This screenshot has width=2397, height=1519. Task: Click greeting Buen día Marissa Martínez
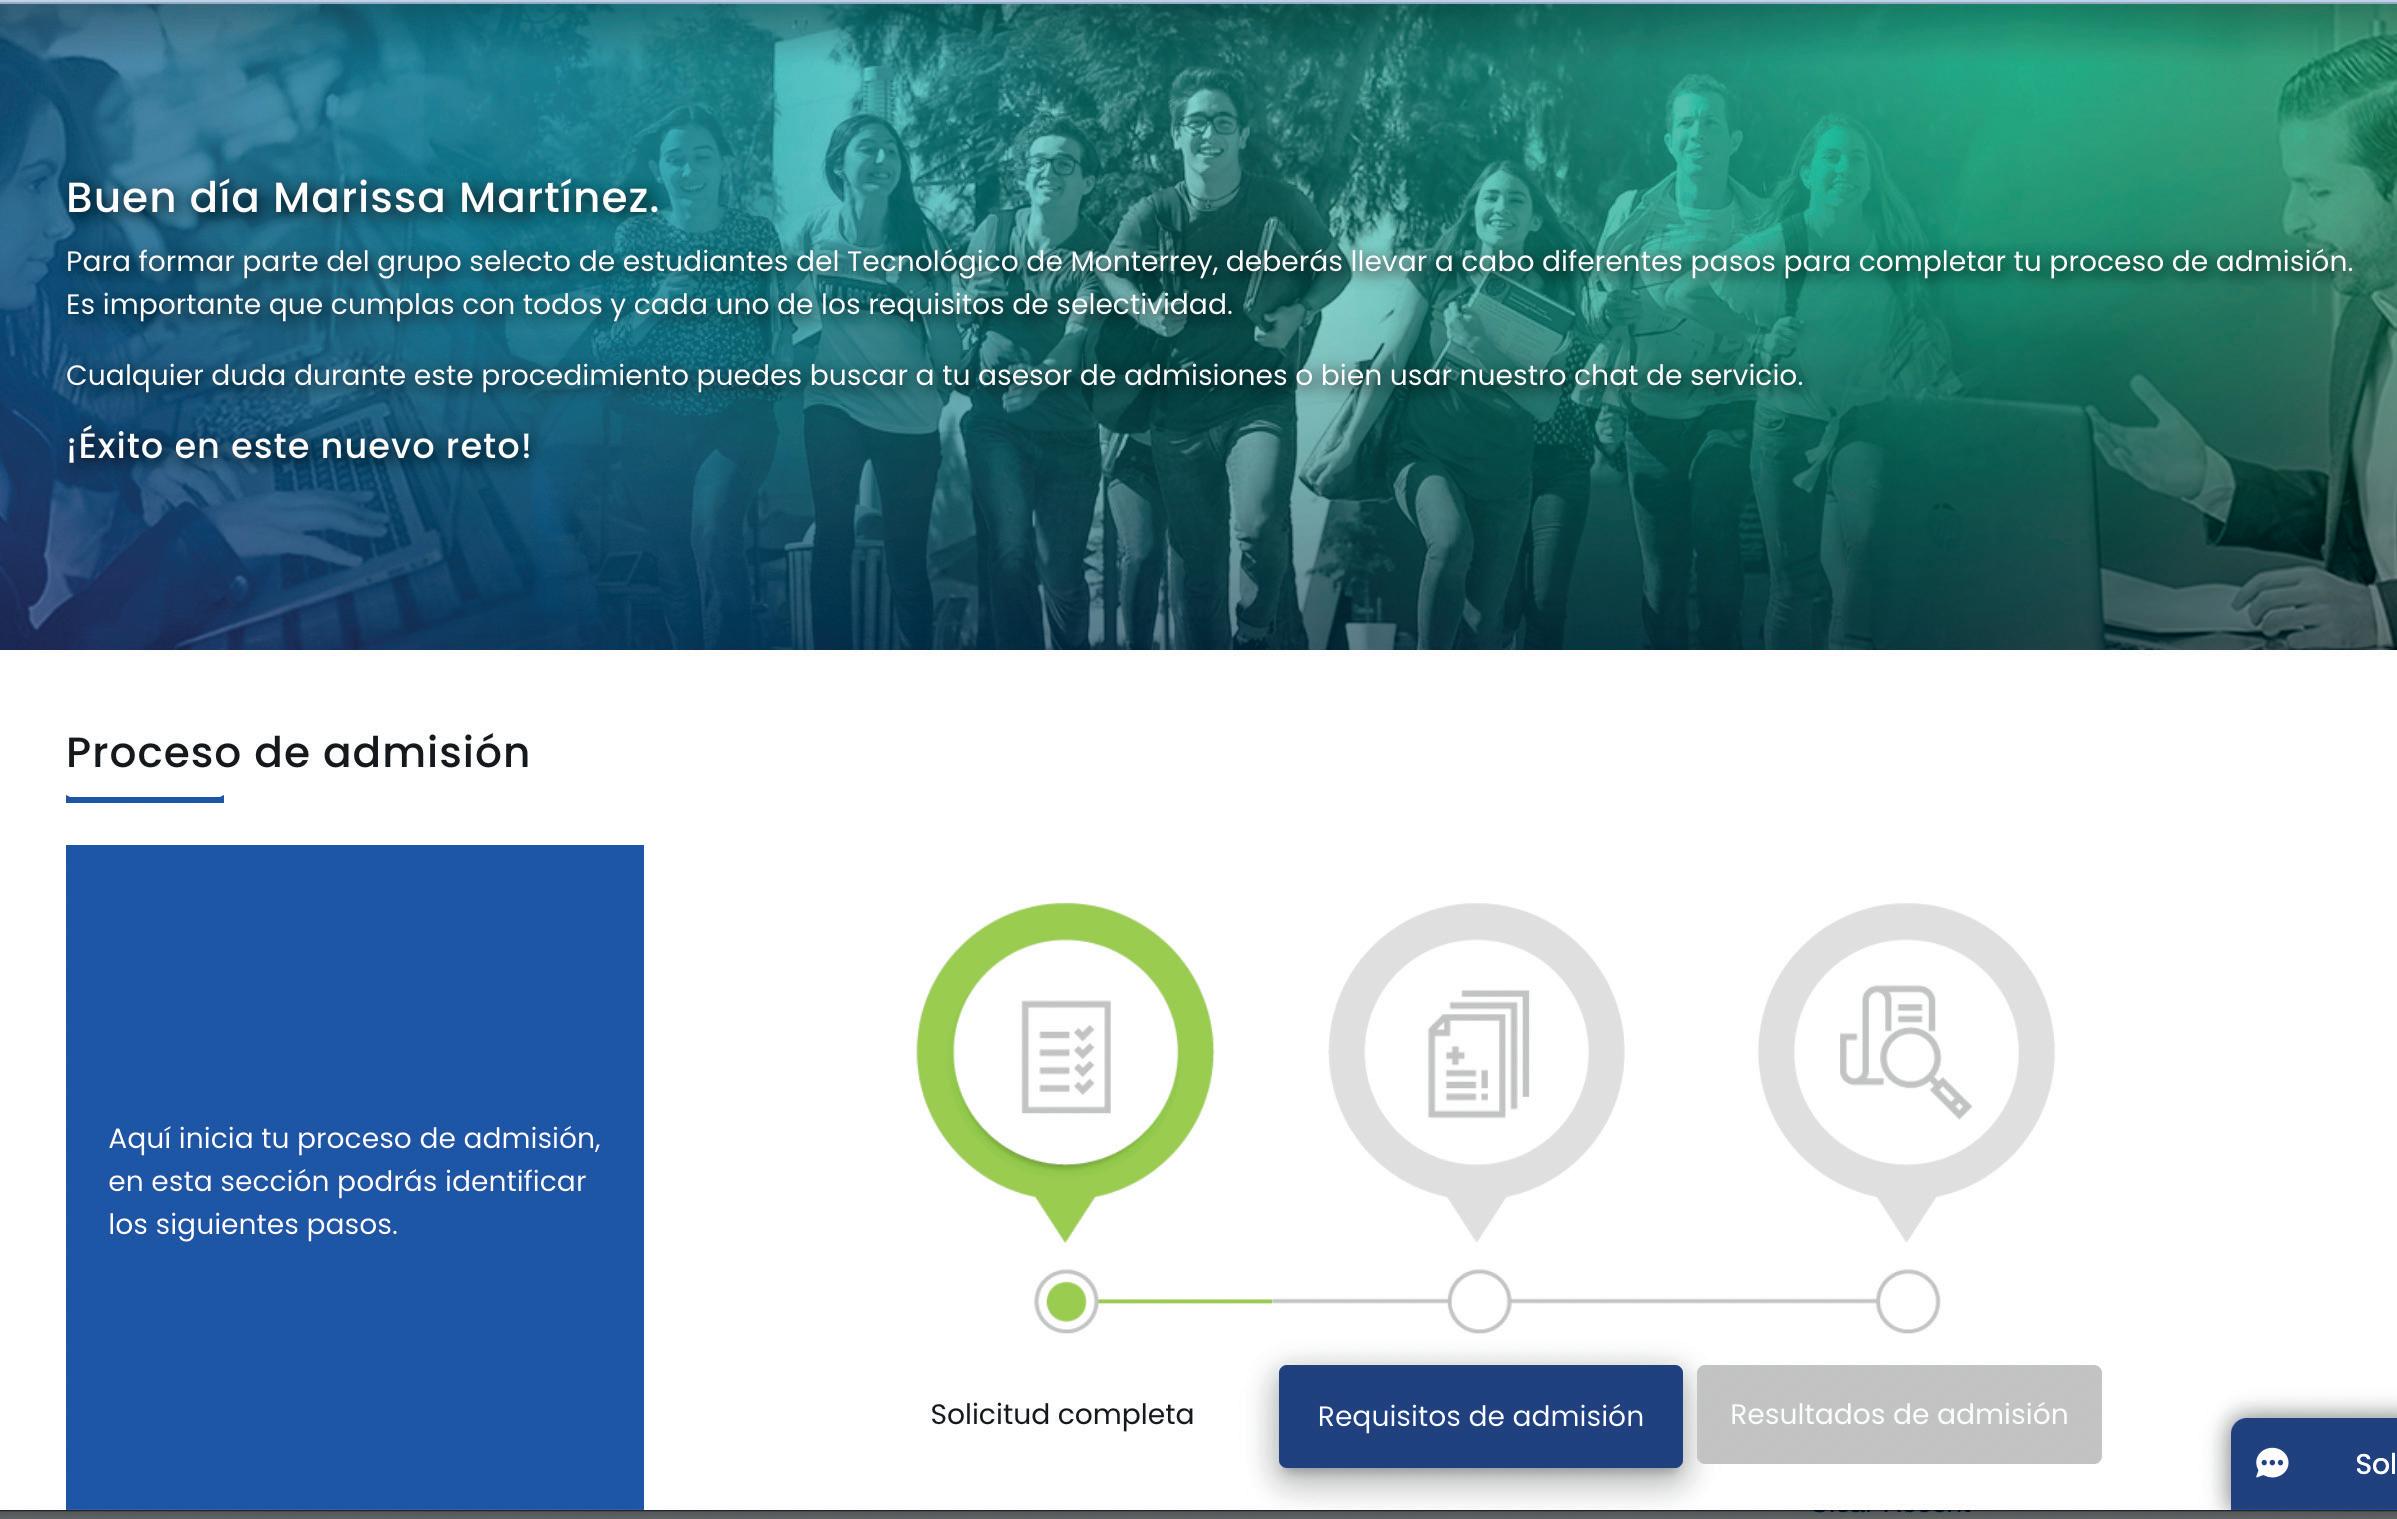[362, 198]
